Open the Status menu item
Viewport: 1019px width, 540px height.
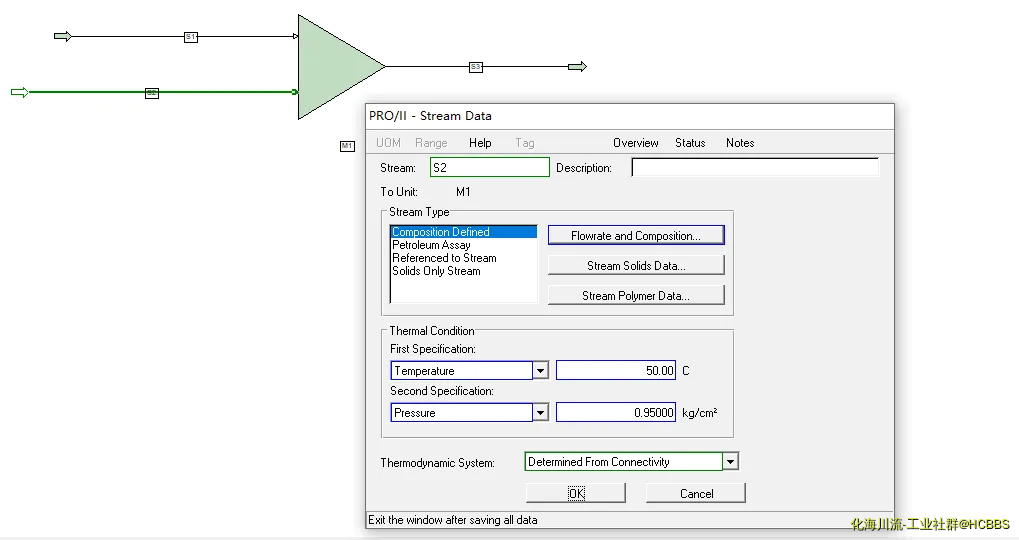(690, 143)
